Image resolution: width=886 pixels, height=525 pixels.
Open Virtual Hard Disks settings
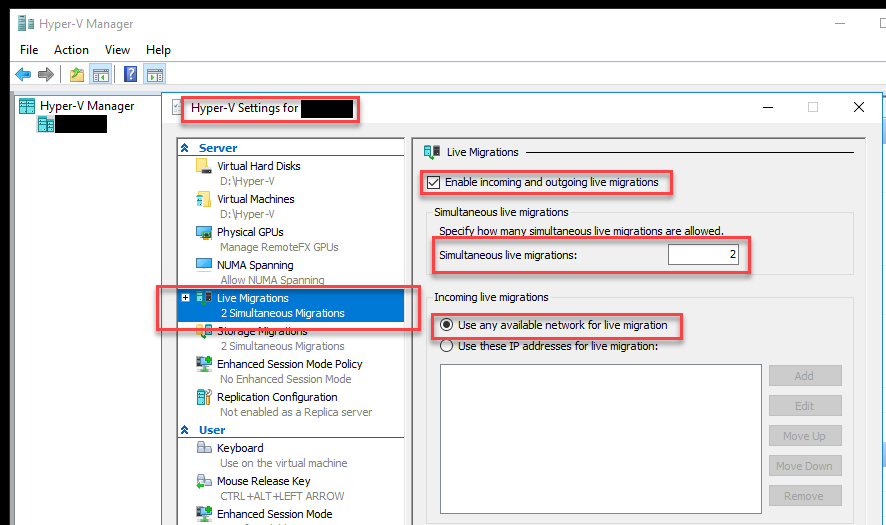(258, 166)
